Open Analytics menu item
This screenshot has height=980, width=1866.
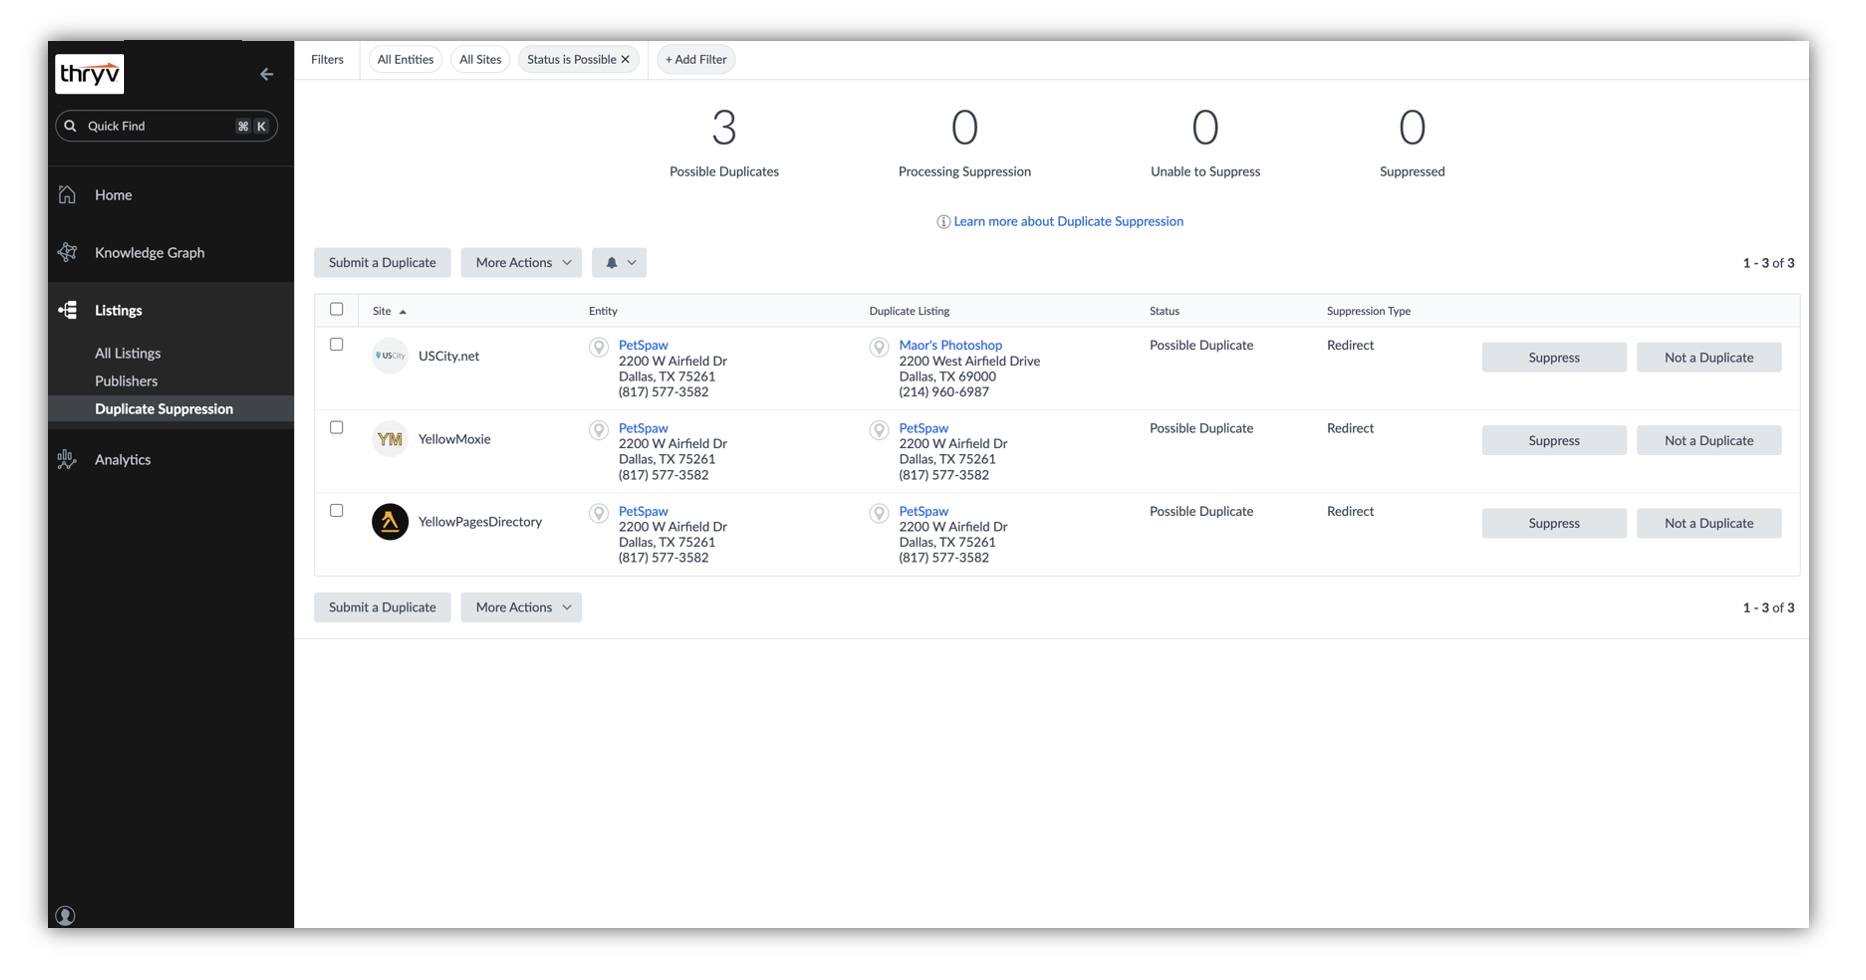[x=123, y=460]
